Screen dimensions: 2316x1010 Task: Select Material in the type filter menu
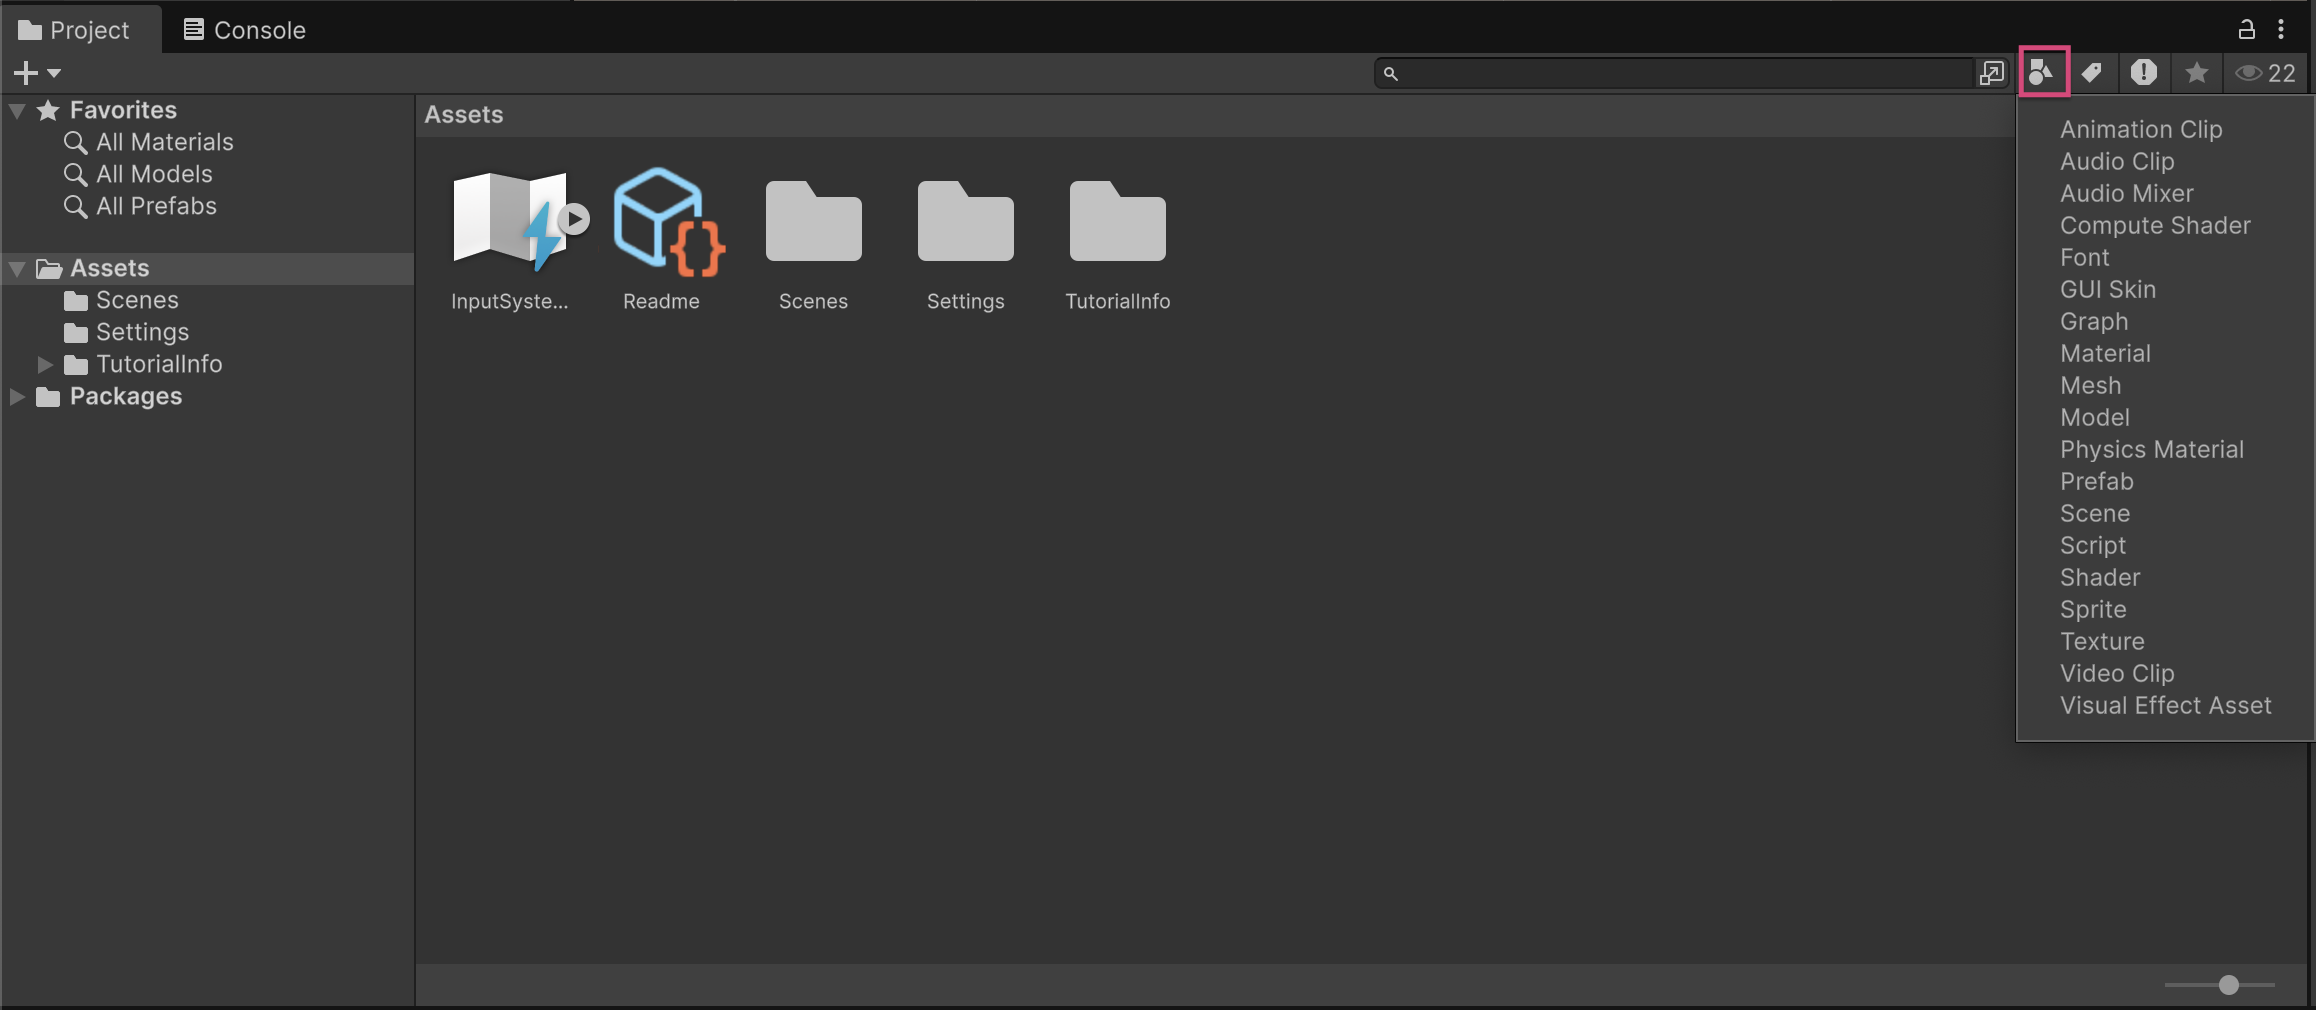(x=2105, y=353)
